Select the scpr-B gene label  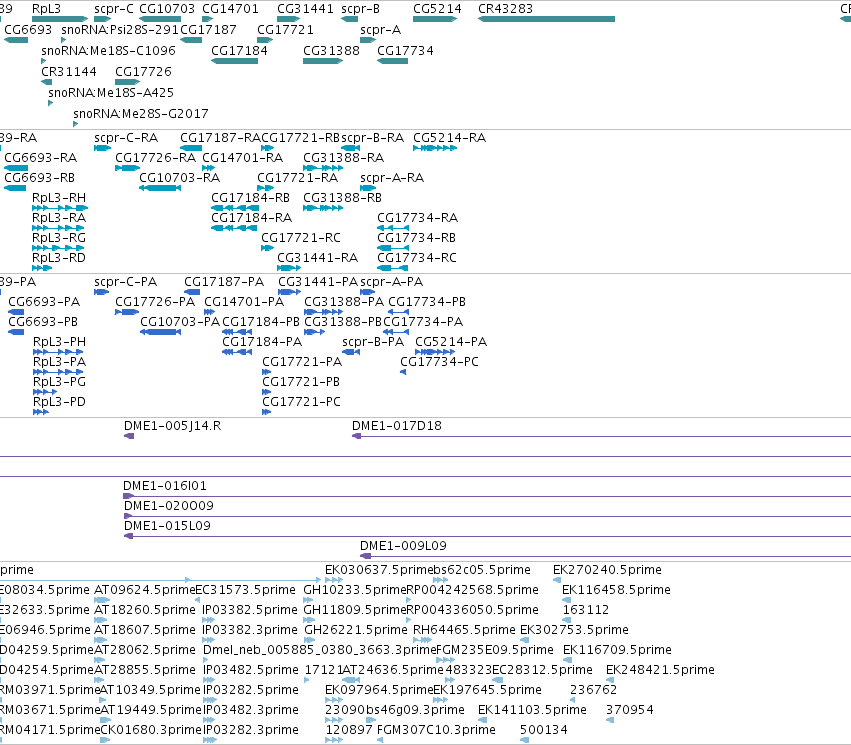pos(360,9)
